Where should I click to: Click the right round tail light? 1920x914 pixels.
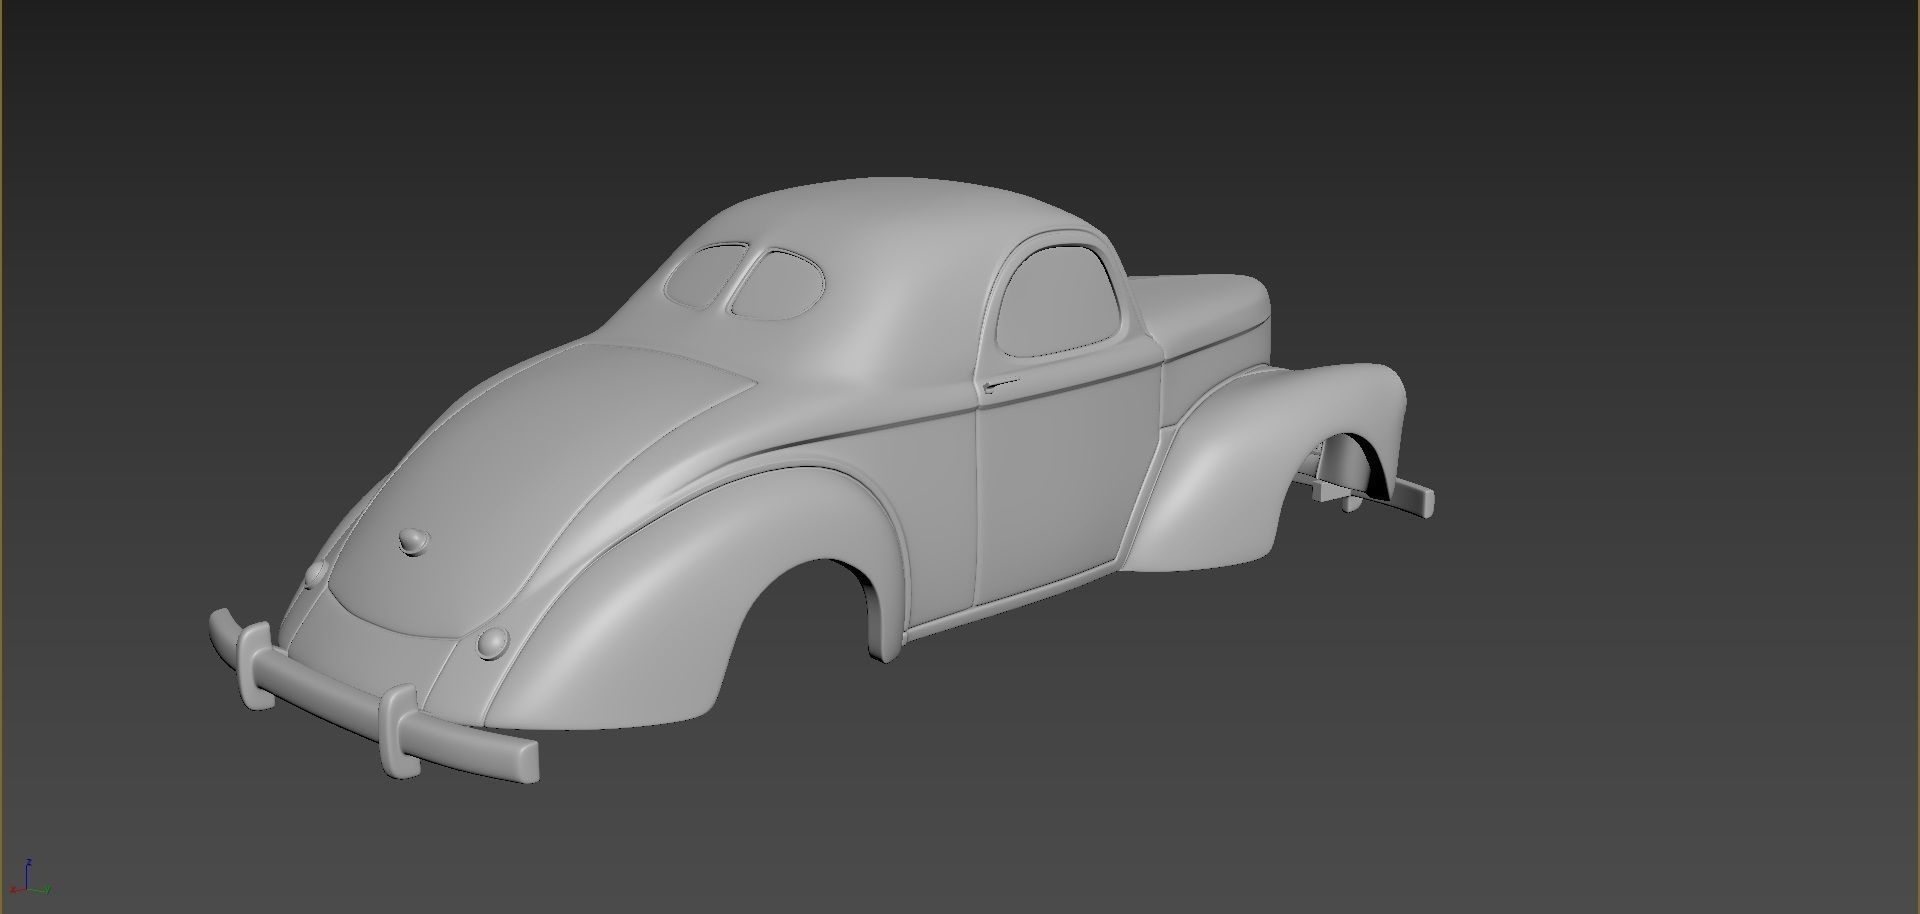[x=493, y=643]
